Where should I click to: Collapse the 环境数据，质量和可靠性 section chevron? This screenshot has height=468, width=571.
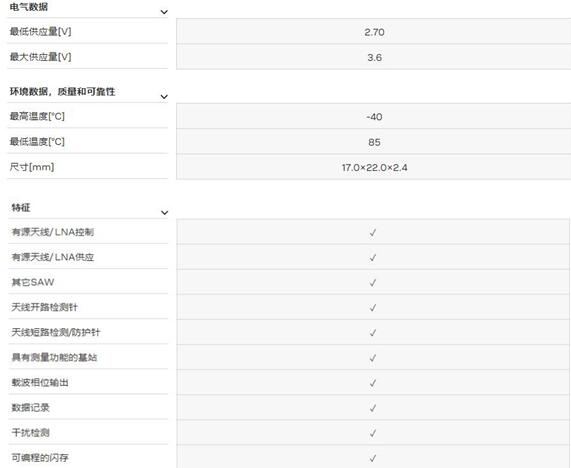164,97
